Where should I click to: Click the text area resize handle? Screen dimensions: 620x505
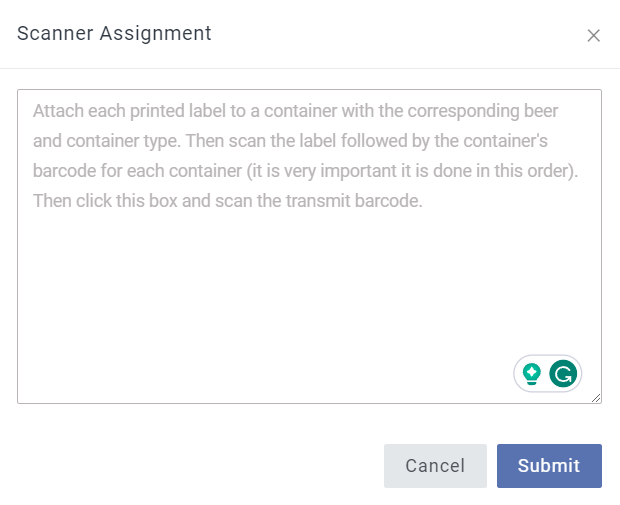pyautogui.click(x=596, y=398)
